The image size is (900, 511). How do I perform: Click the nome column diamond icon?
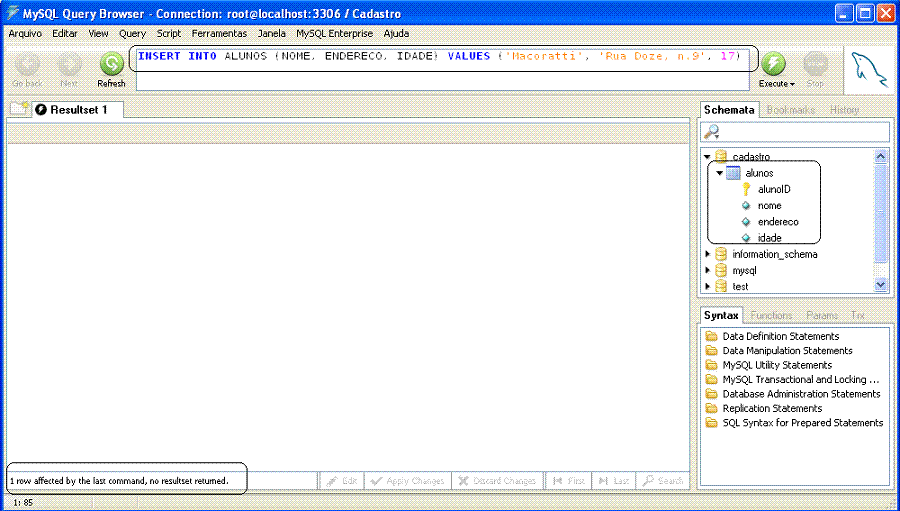[746, 206]
